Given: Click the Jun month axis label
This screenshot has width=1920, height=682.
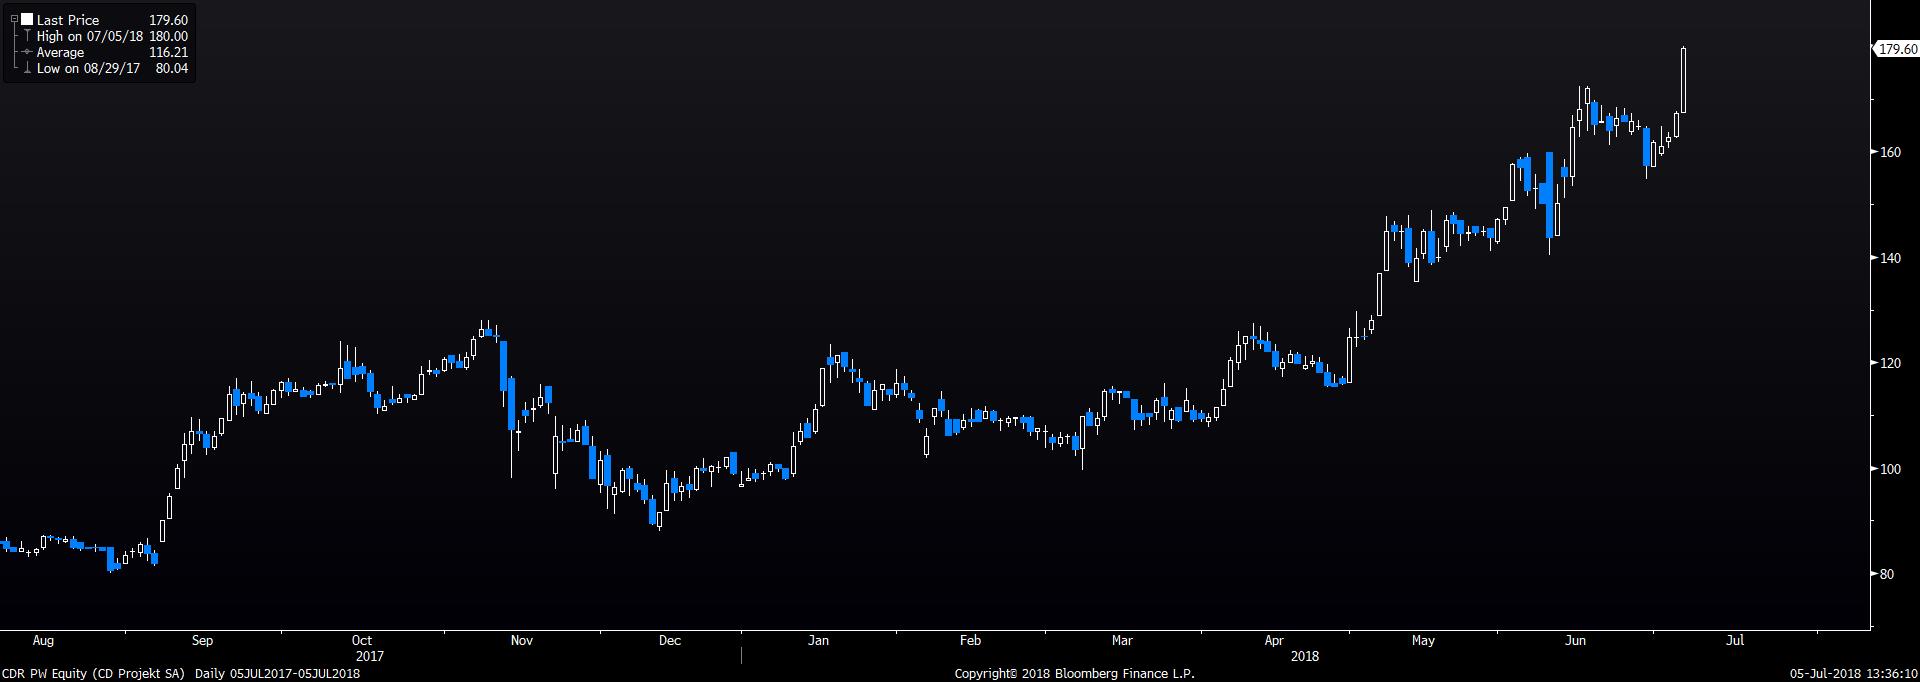Looking at the screenshot, I should pyautogui.click(x=1575, y=640).
